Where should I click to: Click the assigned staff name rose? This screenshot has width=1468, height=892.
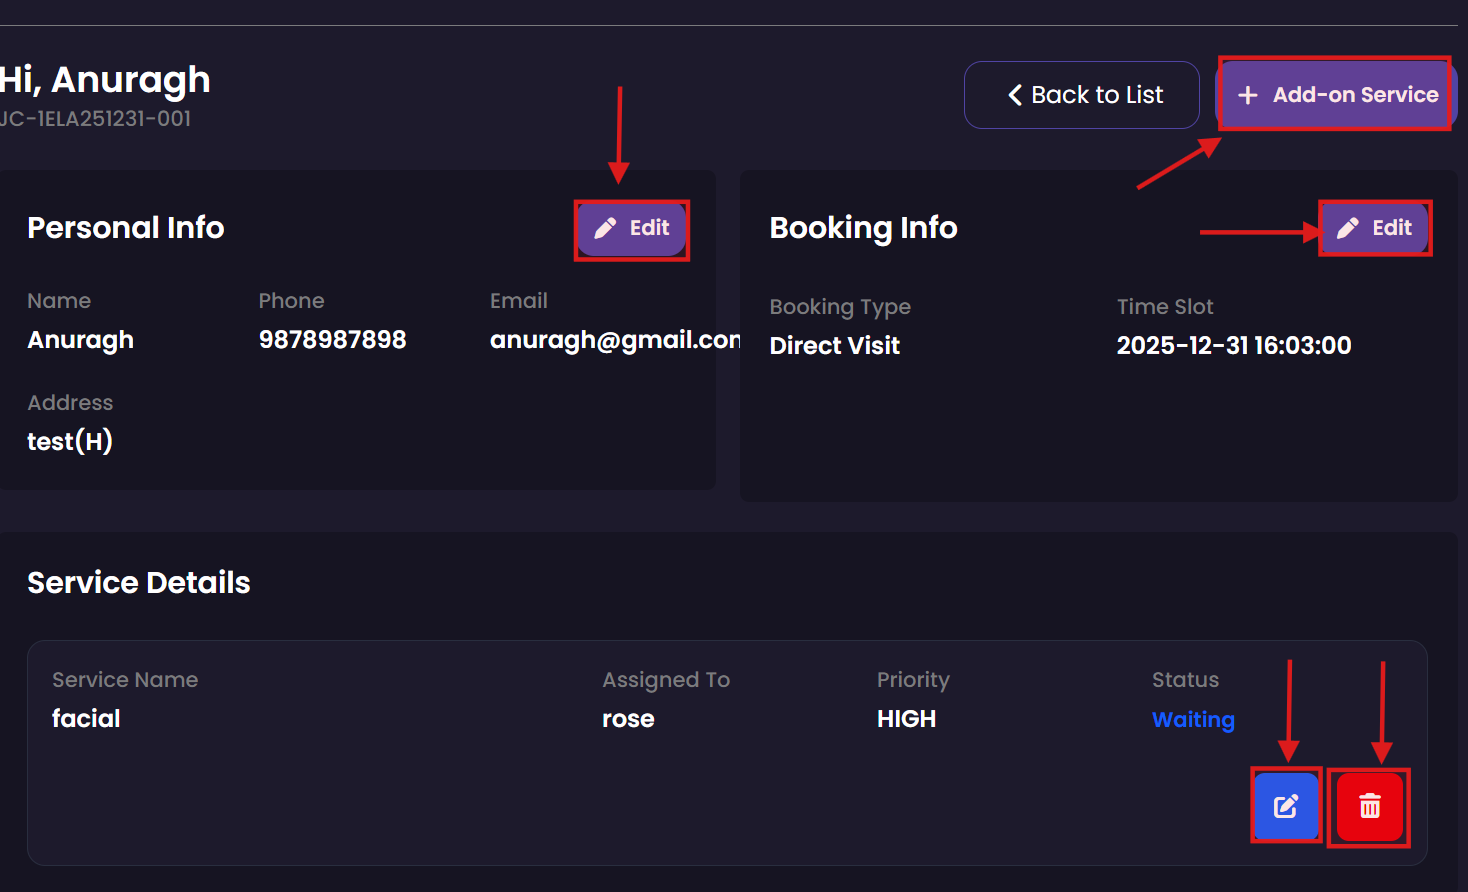click(x=628, y=719)
